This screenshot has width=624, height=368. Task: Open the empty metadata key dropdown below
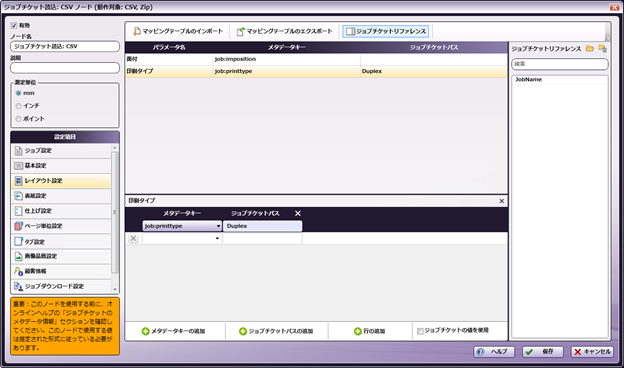click(217, 238)
